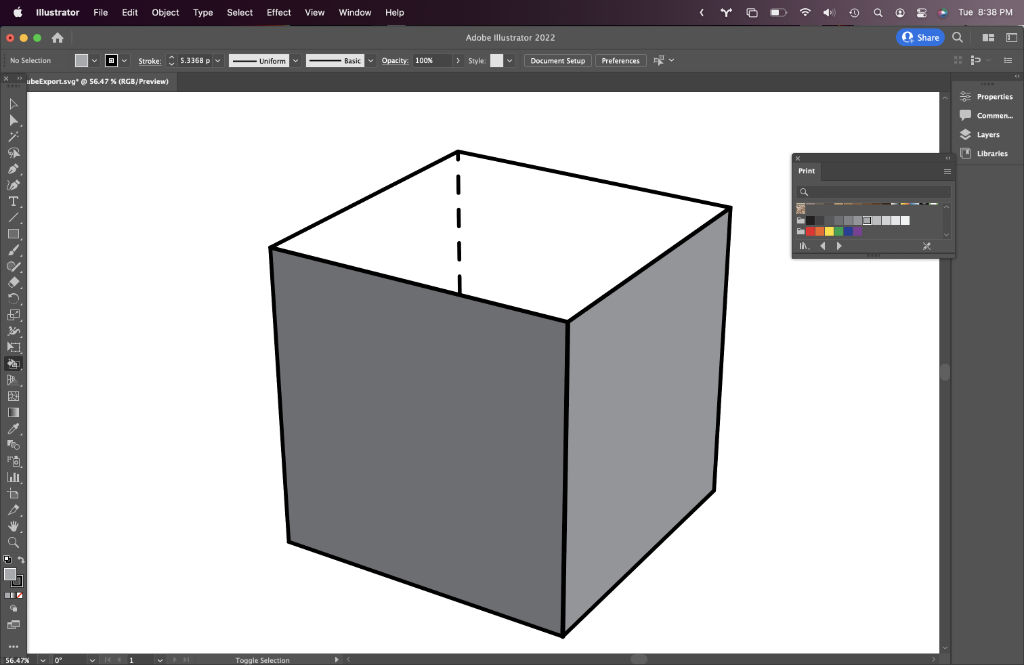Open the stroke weight dropdown
Screen dimensions: 1024x665
219,61
